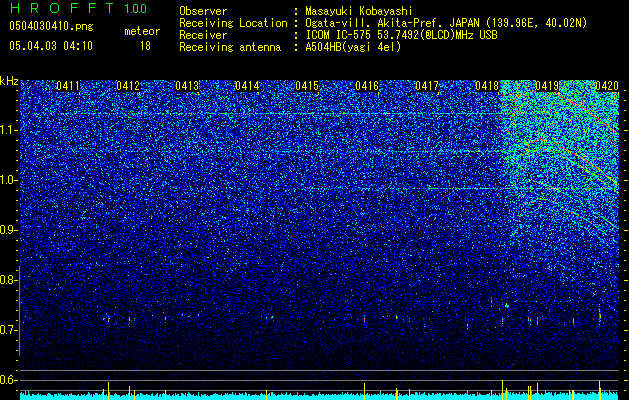Viewport: 629px width, 400px height.
Task: Click the HROFFT 1.0.0 title text
Action: pyautogui.click(x=78, y=8)
